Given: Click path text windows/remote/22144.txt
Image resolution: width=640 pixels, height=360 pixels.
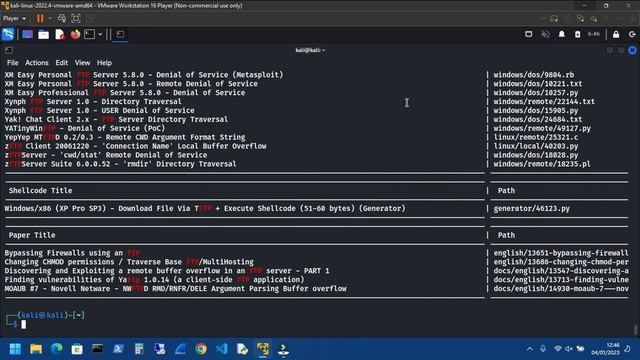Looking at the screenshot, I should (544, 102).
